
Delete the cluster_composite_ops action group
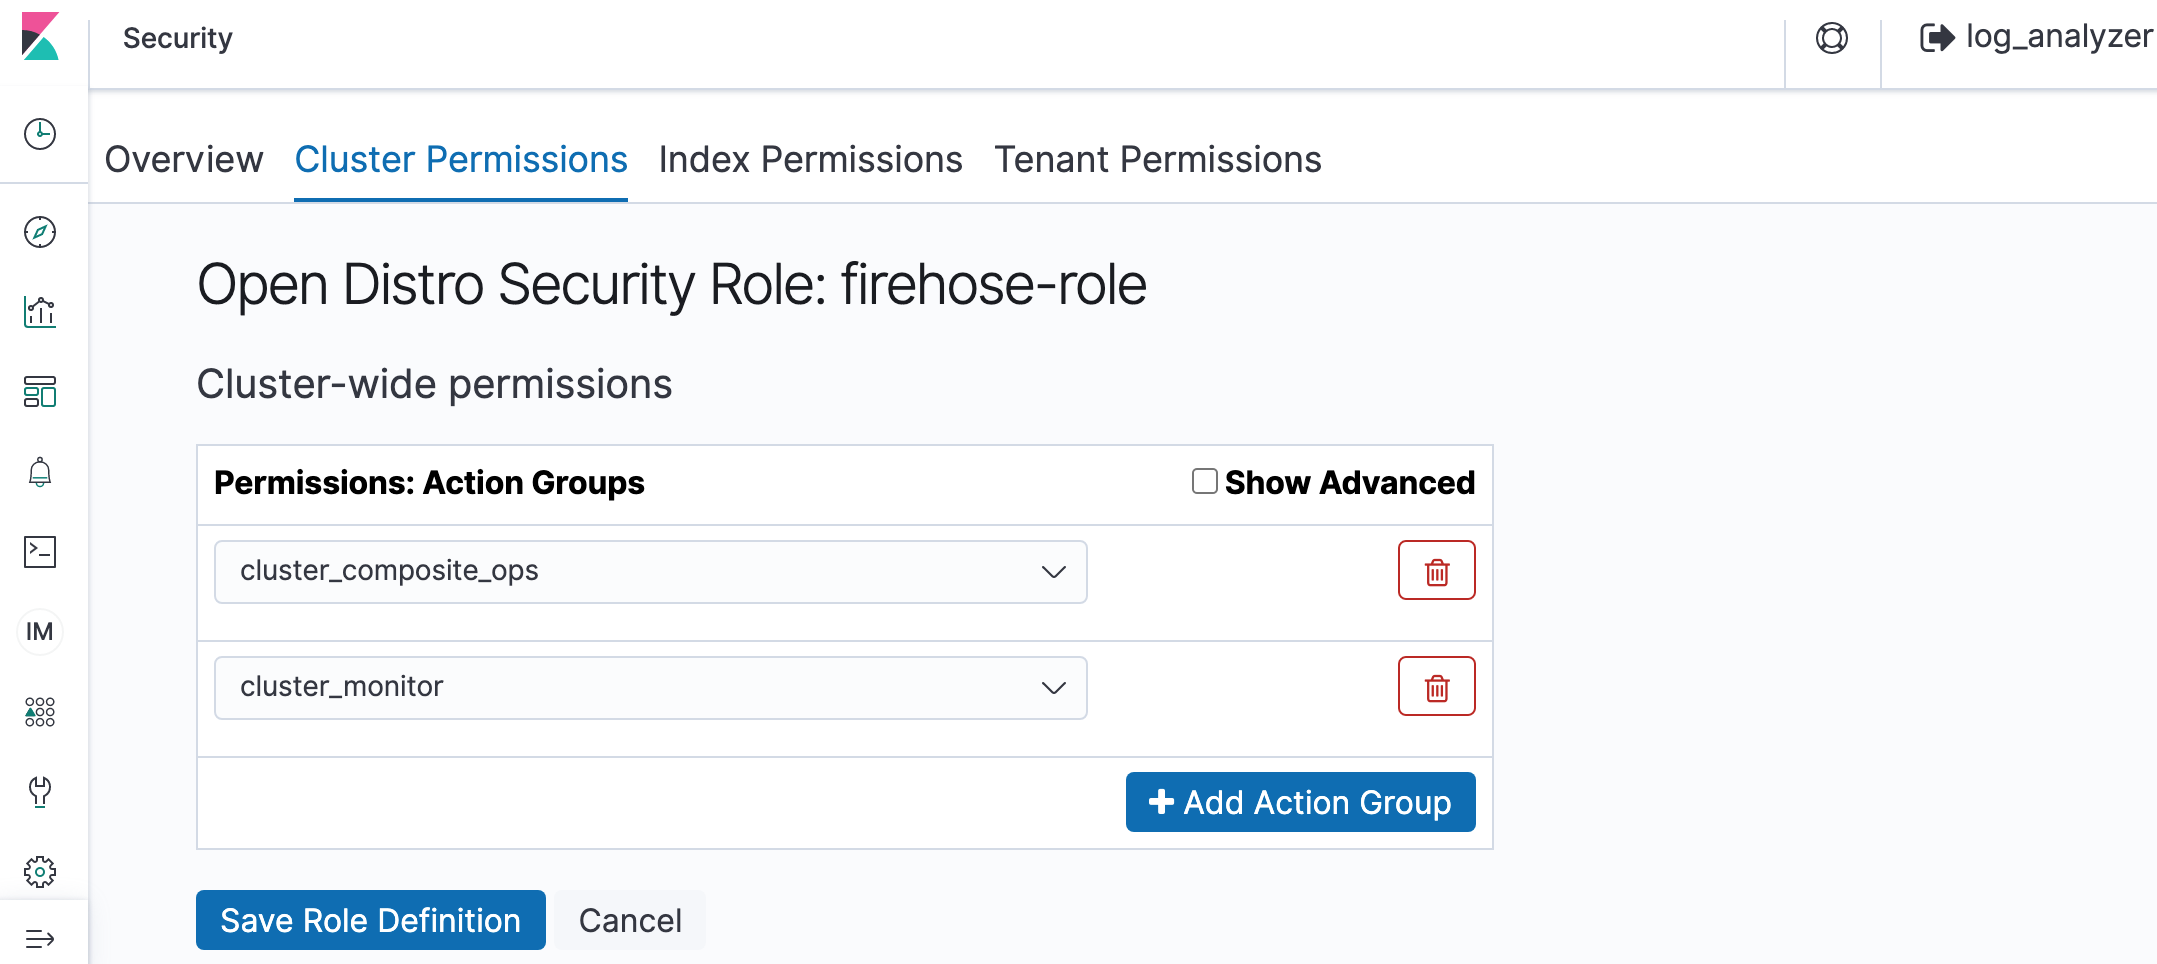pos(1436,571)
